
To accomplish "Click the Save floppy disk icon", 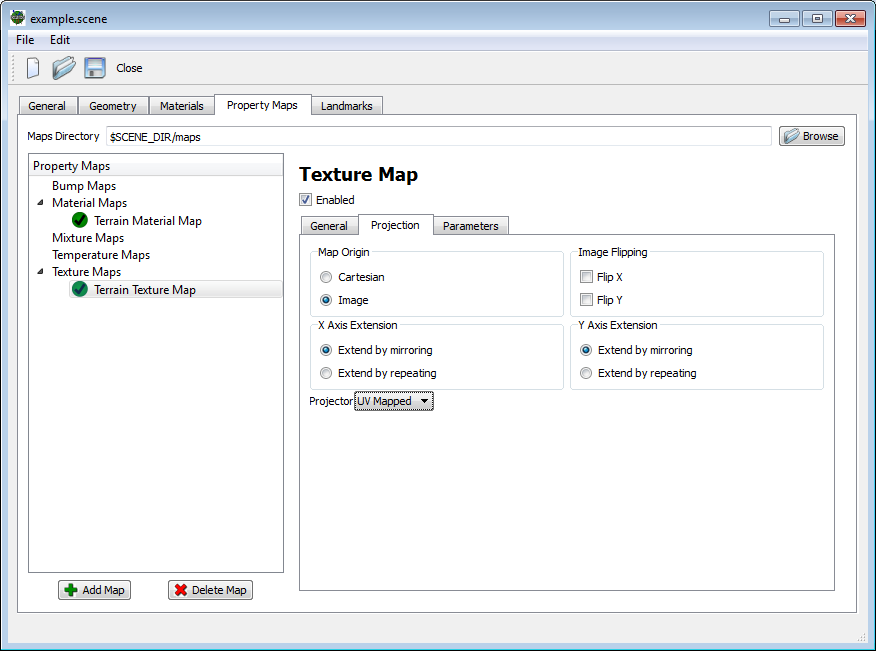I will 95,68.
